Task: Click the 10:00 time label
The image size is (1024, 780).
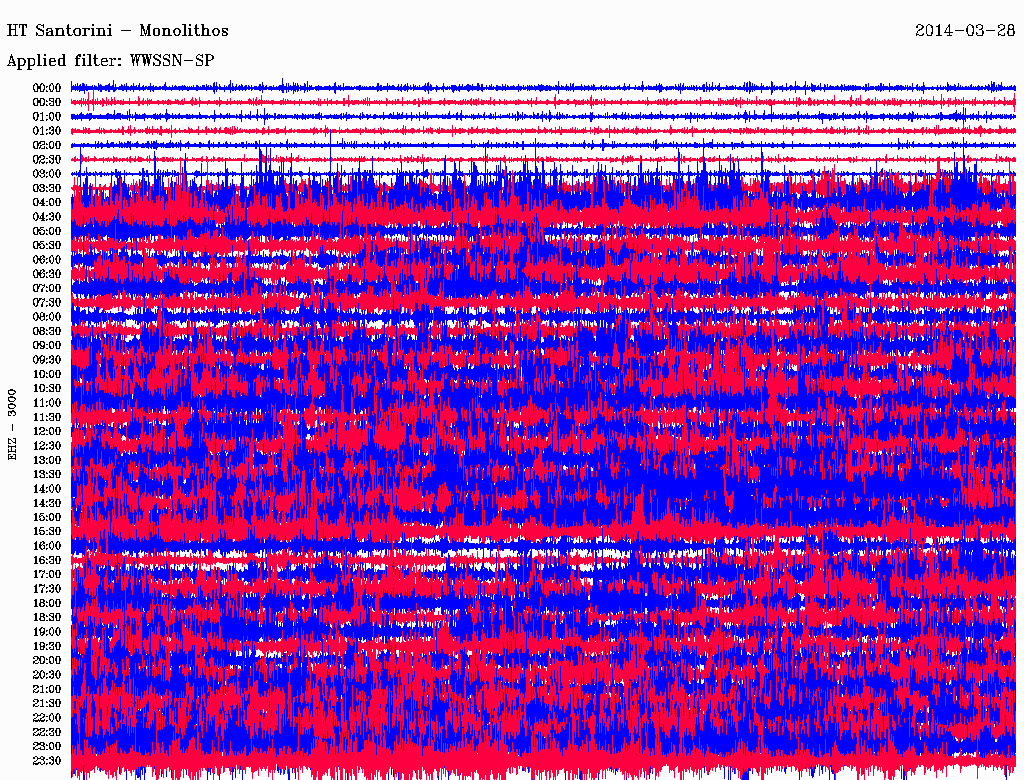Action: 47,374
